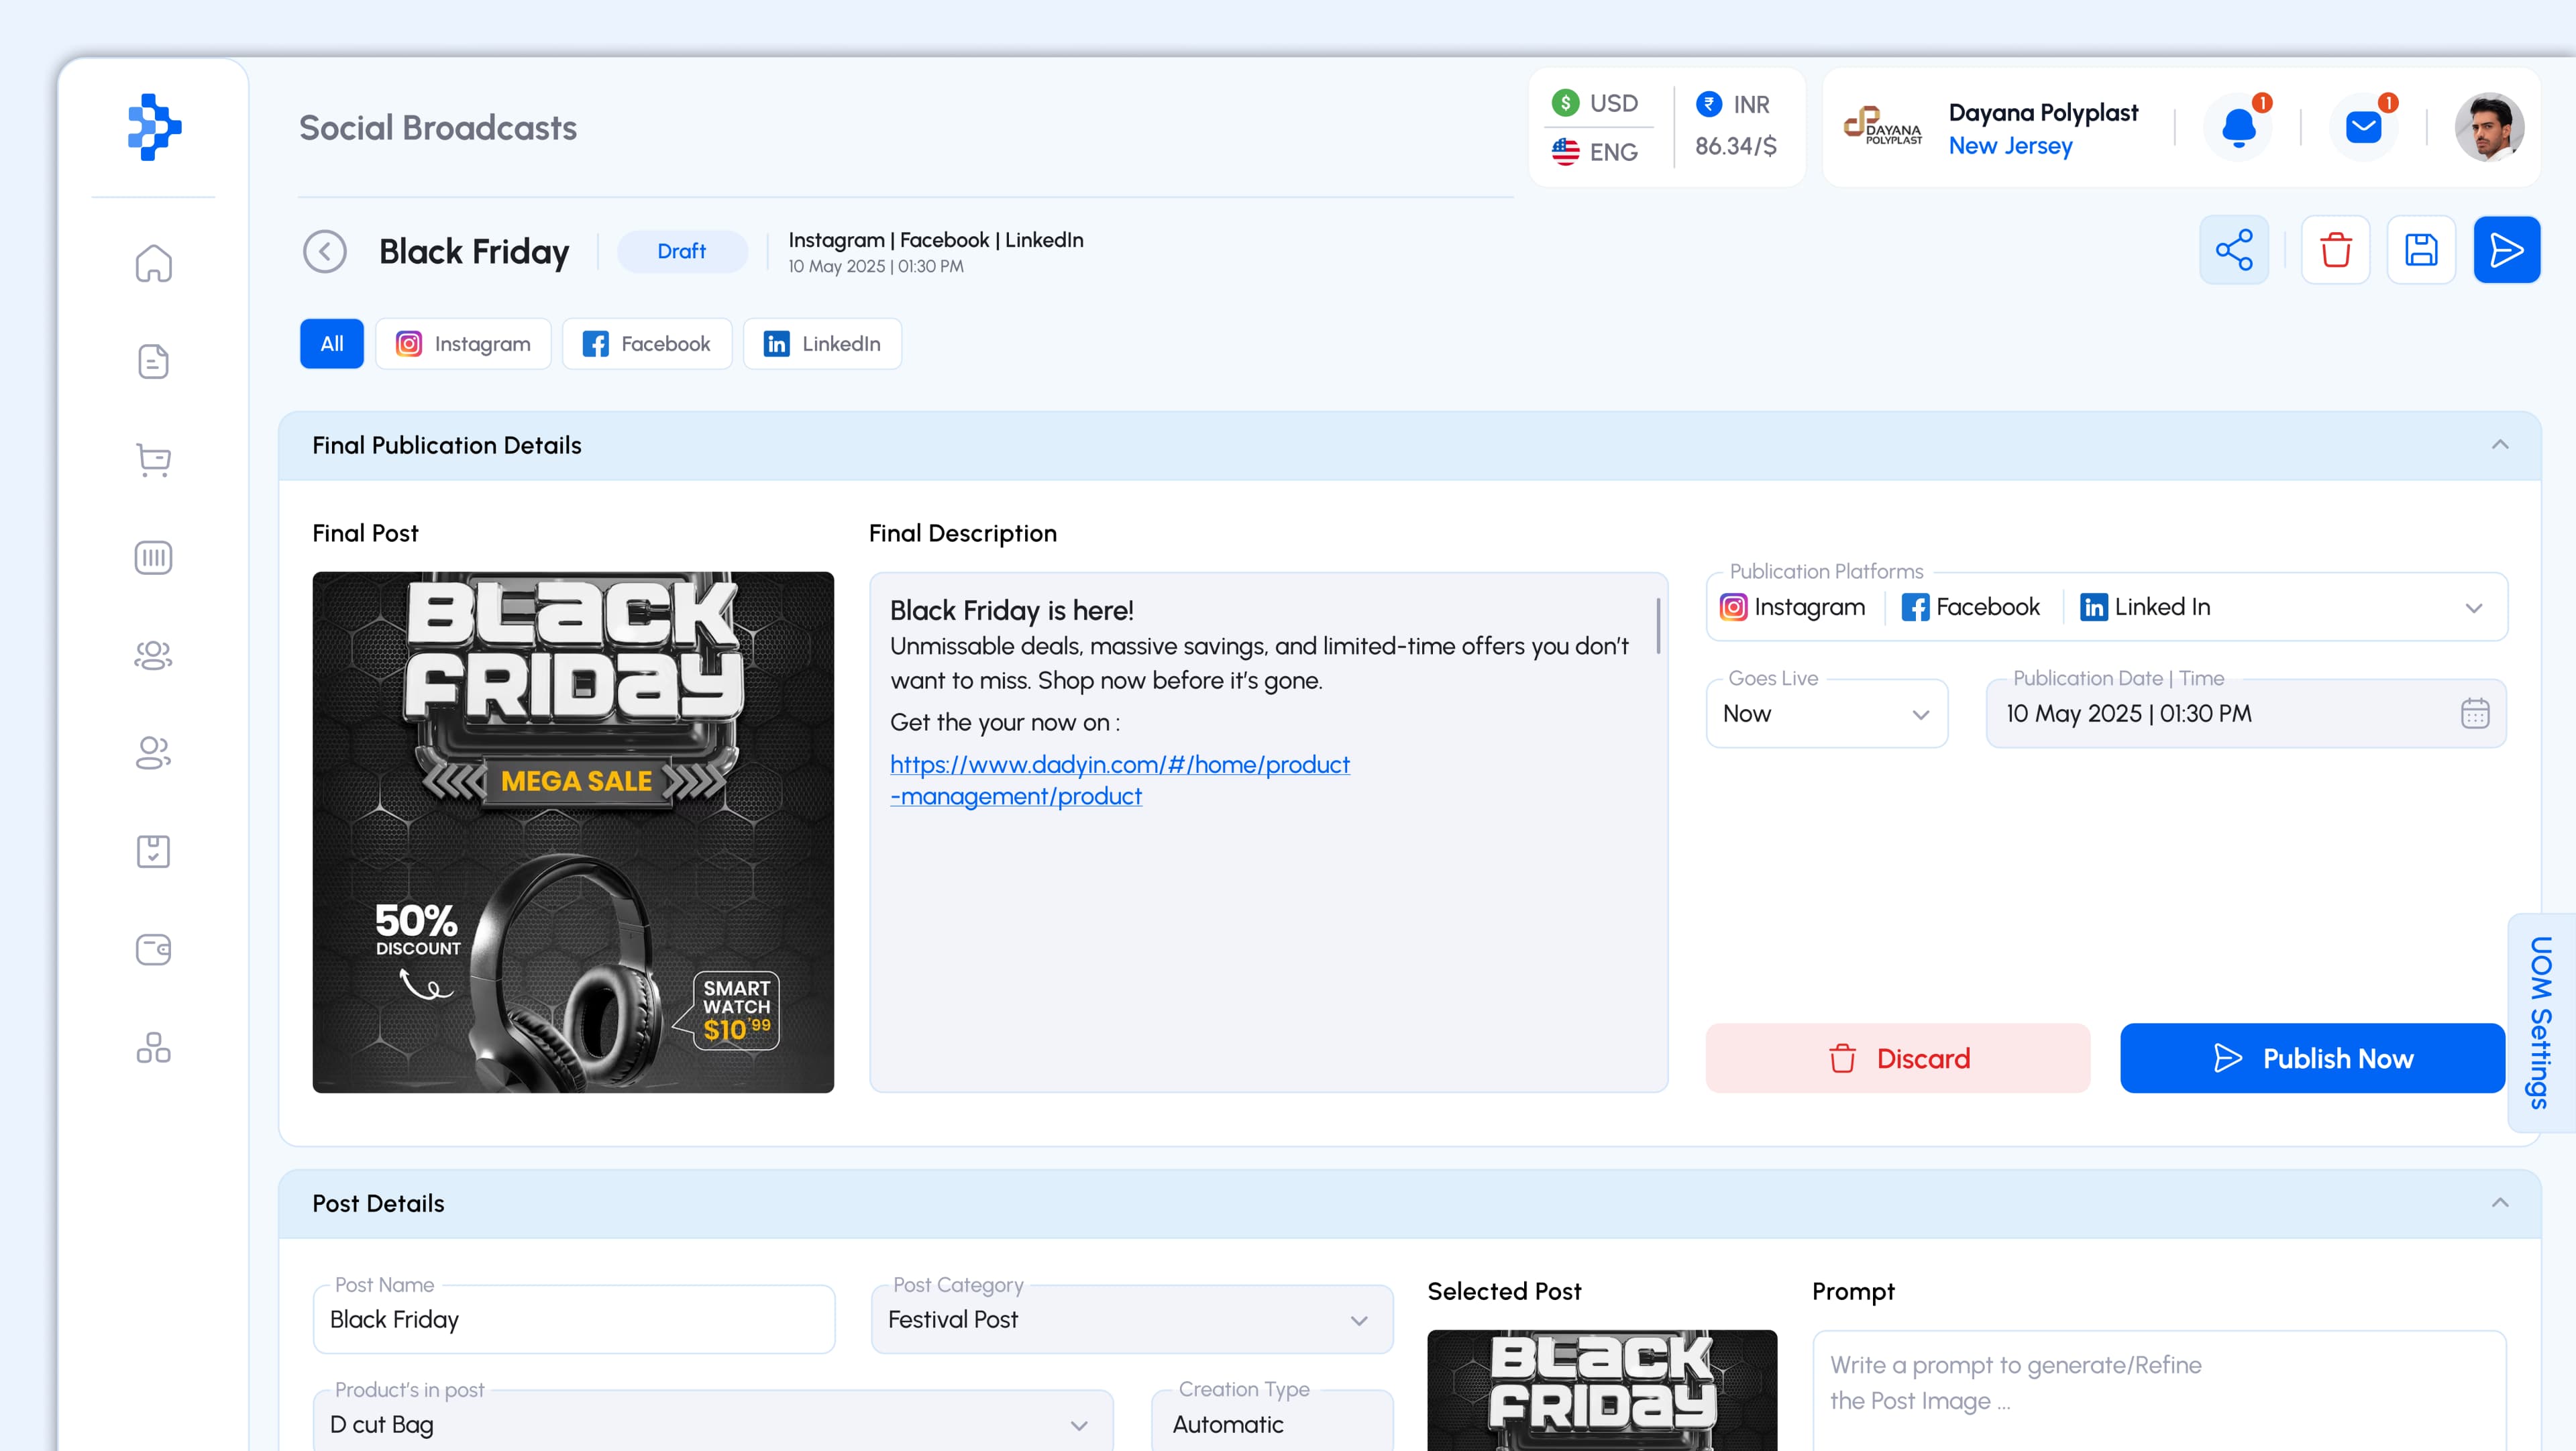Delete the post with the trash icon
This screenshot has width=2576, height=1451.
click(2336, 250)
